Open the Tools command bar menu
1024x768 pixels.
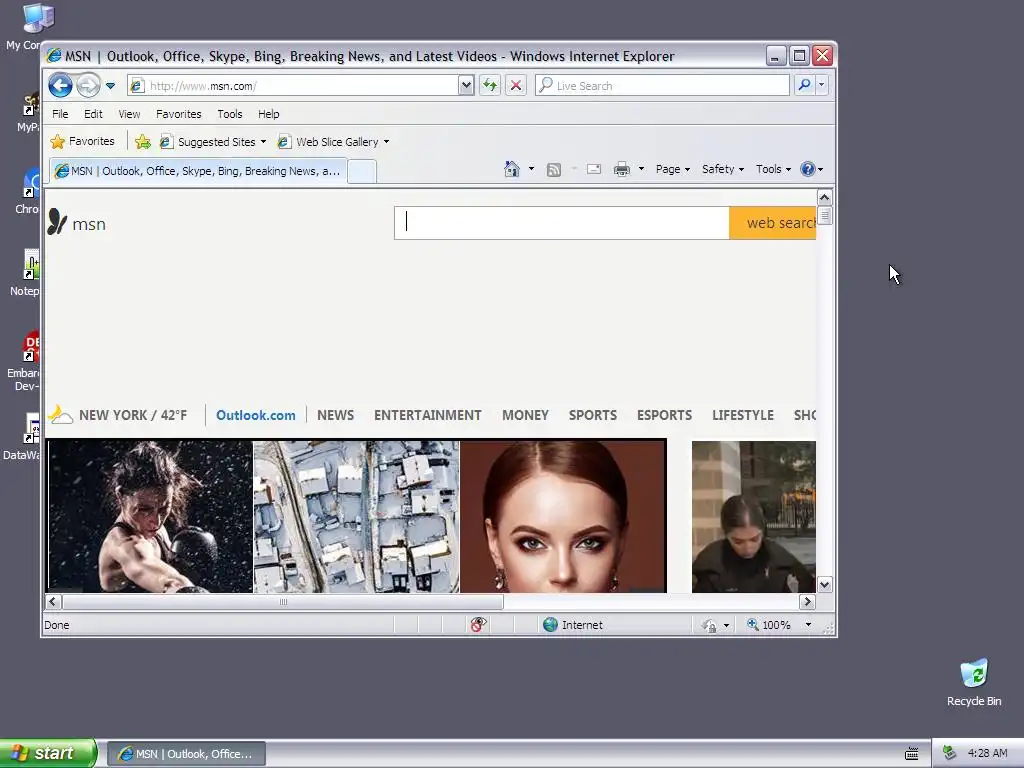(x=773, y=169)
